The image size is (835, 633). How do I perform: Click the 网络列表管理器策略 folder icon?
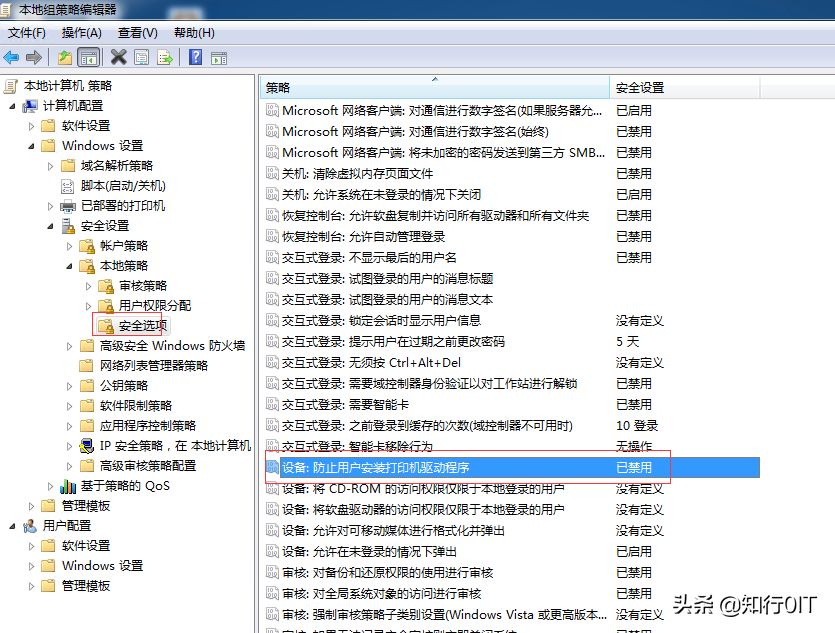coord(87,366)
